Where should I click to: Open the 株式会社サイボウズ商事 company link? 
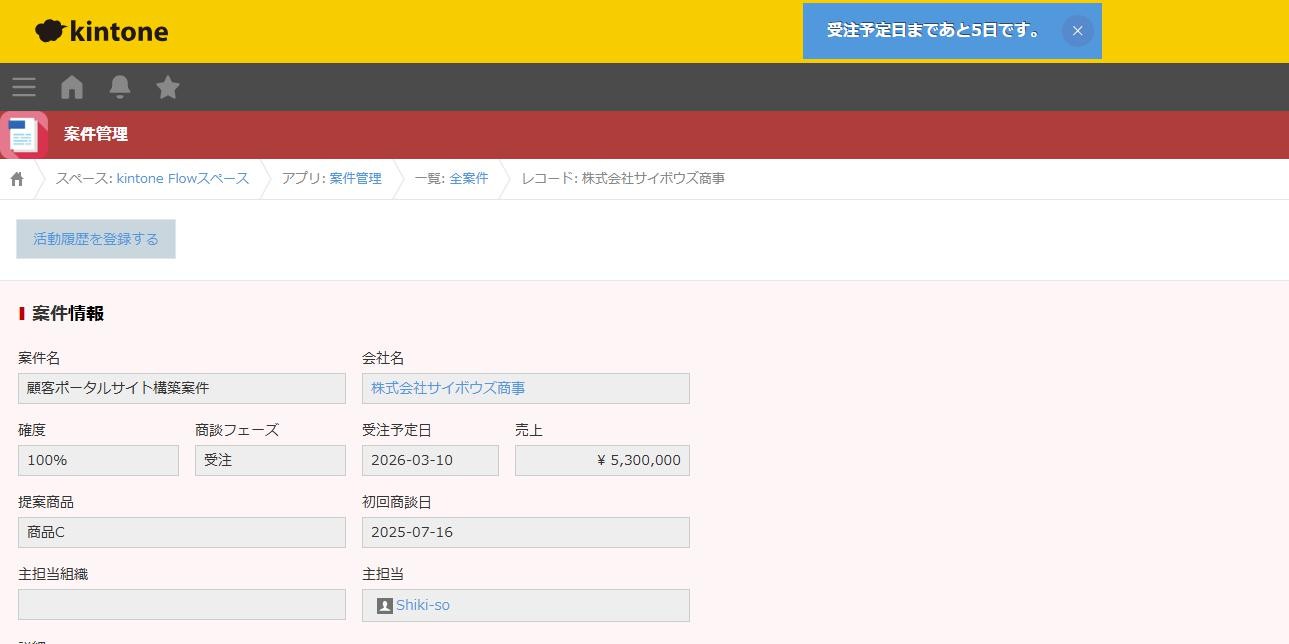447,388
